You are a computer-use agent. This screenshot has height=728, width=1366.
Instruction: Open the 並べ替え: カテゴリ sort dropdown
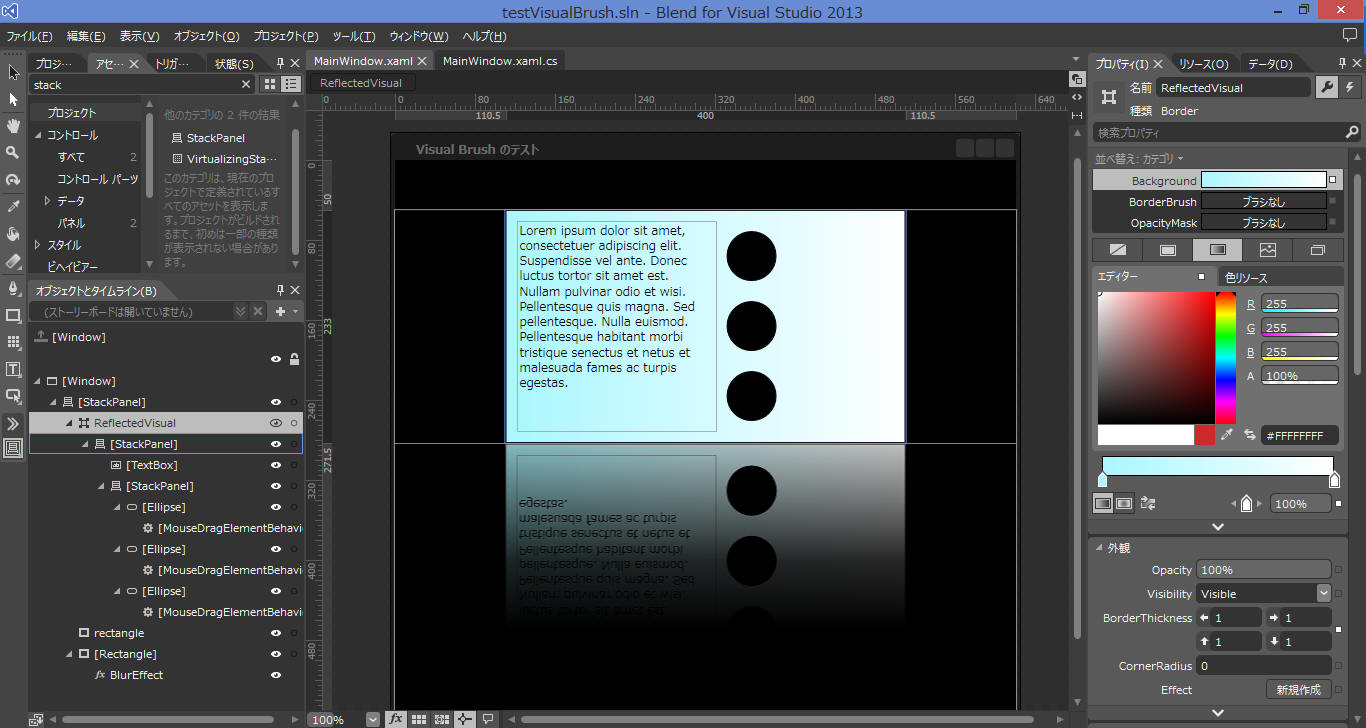coord(1139,158)
